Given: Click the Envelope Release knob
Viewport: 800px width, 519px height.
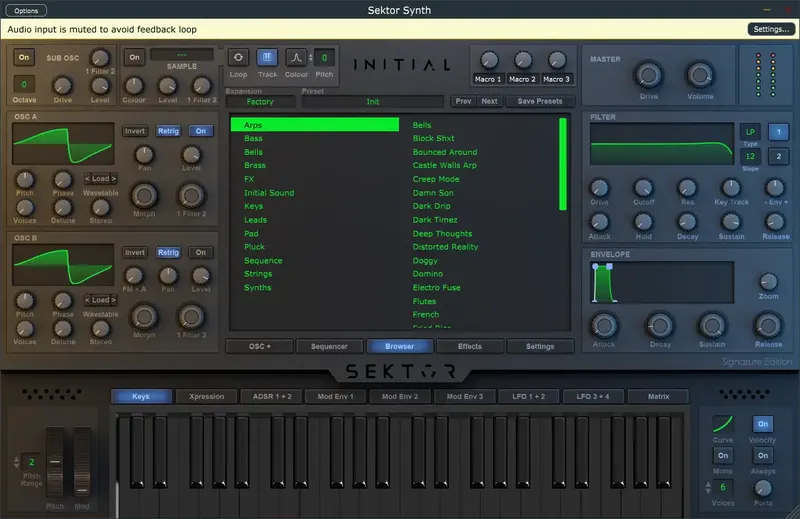Looking at the screenshot, I should [768, 326].
